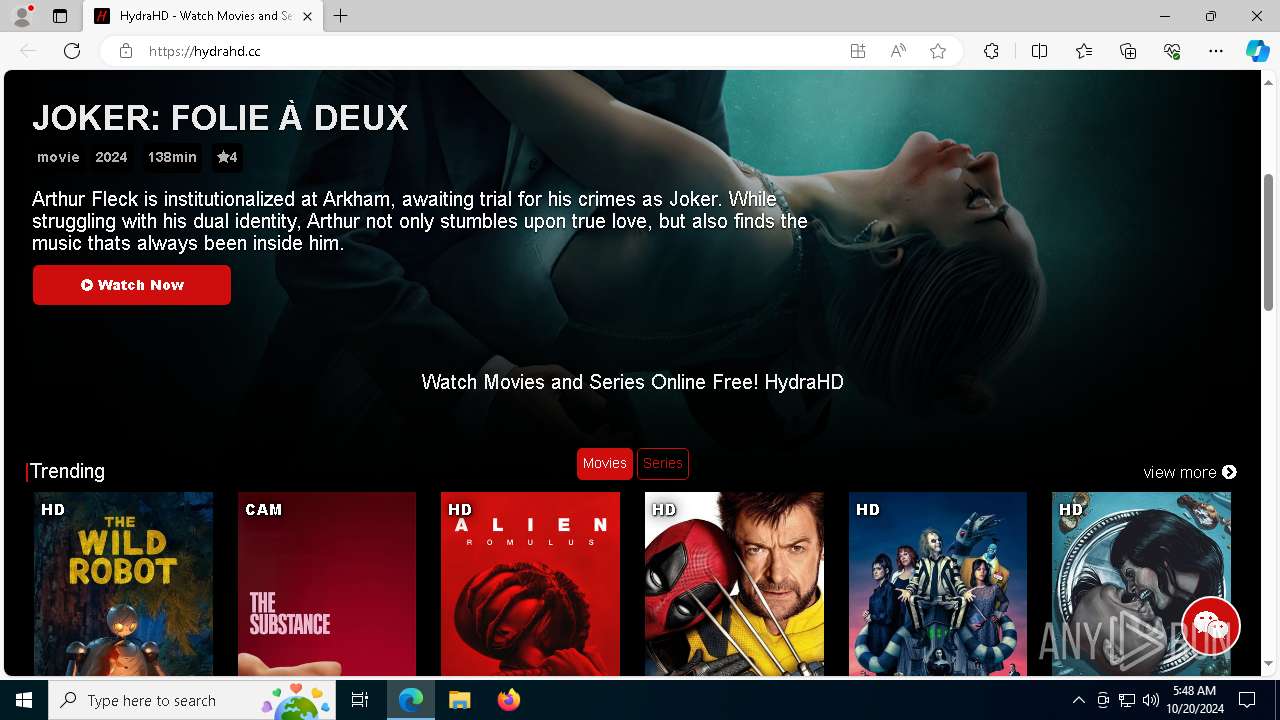Click the 2024 year tag
1280x720 pixels.
tap(111, 157)
